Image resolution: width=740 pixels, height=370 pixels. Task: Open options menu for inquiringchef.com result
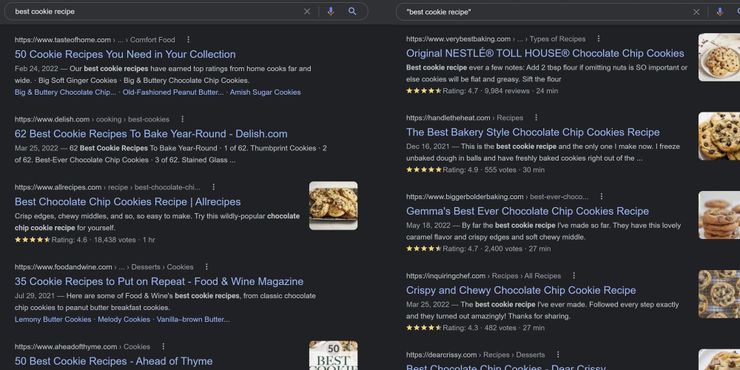coord(574,276)
